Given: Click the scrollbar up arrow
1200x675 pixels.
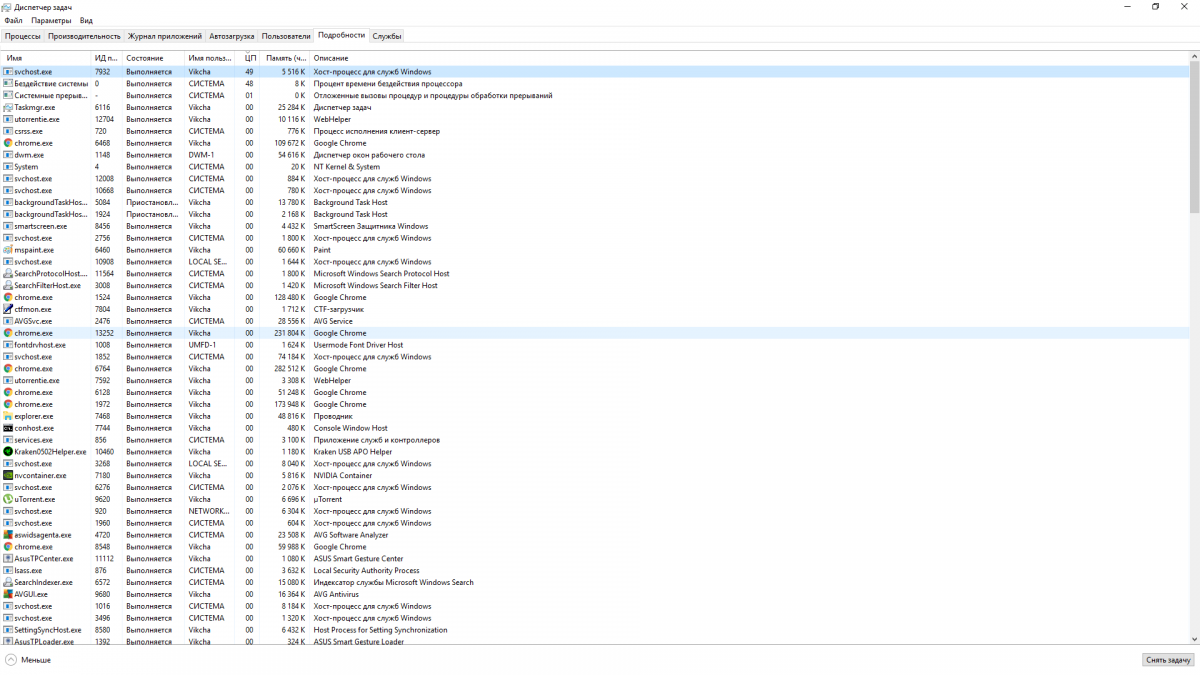Looking at the screenshot, I should [1194, 56].
